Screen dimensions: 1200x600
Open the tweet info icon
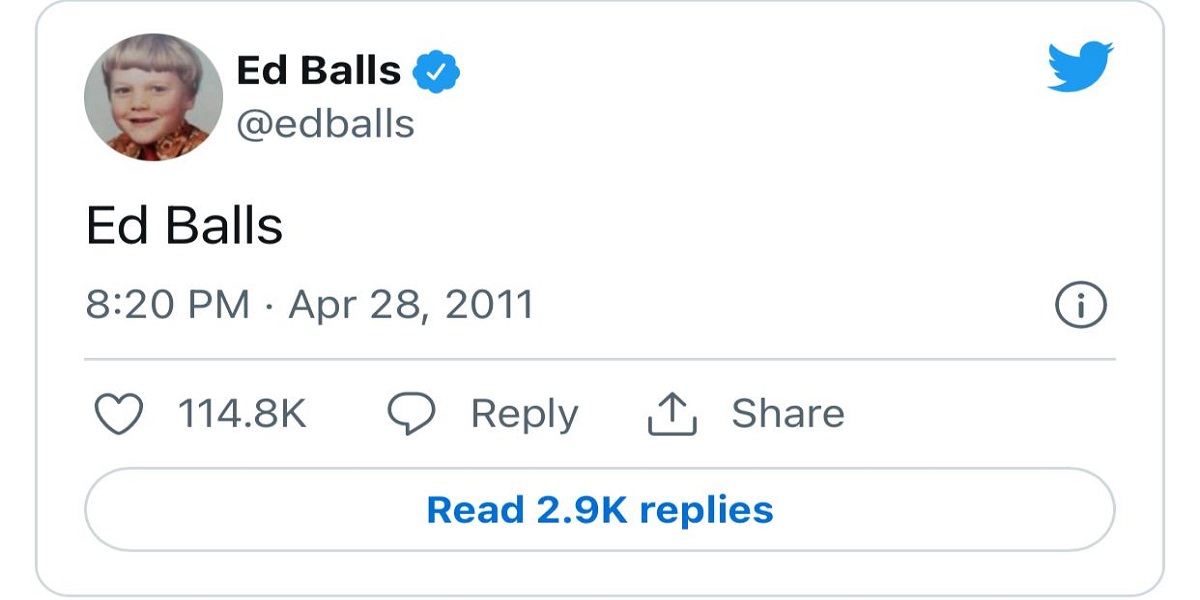(1081, 305)
